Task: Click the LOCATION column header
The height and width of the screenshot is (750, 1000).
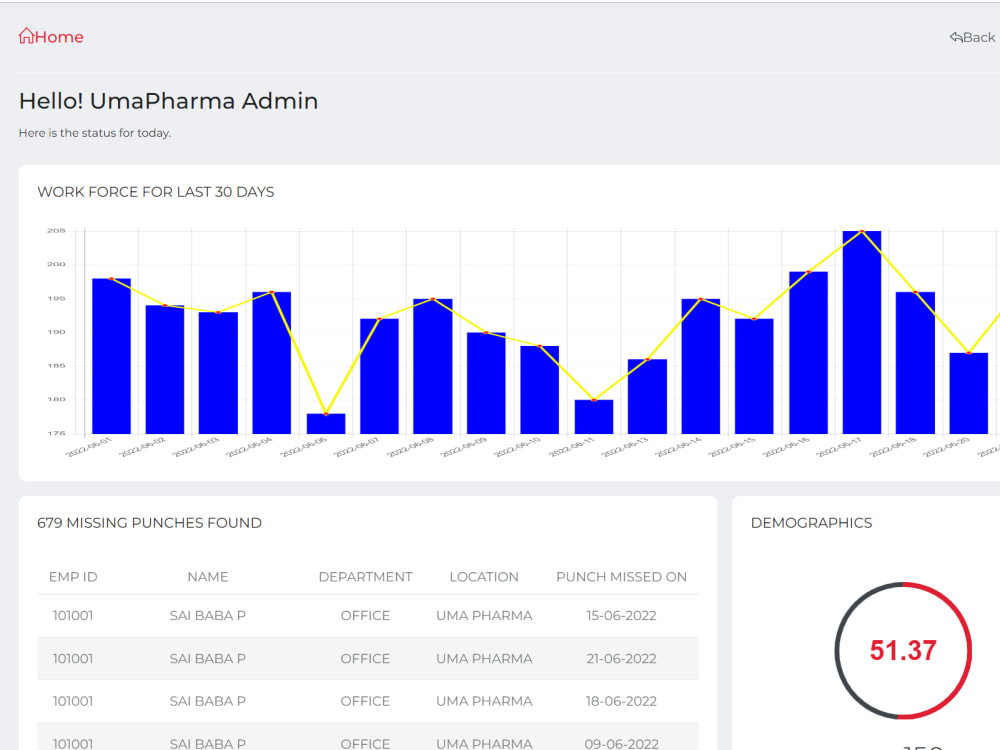Action: pos(484,577)
